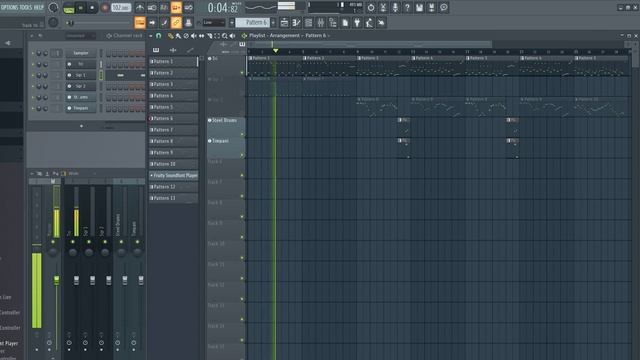The image size is (640, 360).
Task: Select Pattern 8 in the picker
Action: coord(173,141)
